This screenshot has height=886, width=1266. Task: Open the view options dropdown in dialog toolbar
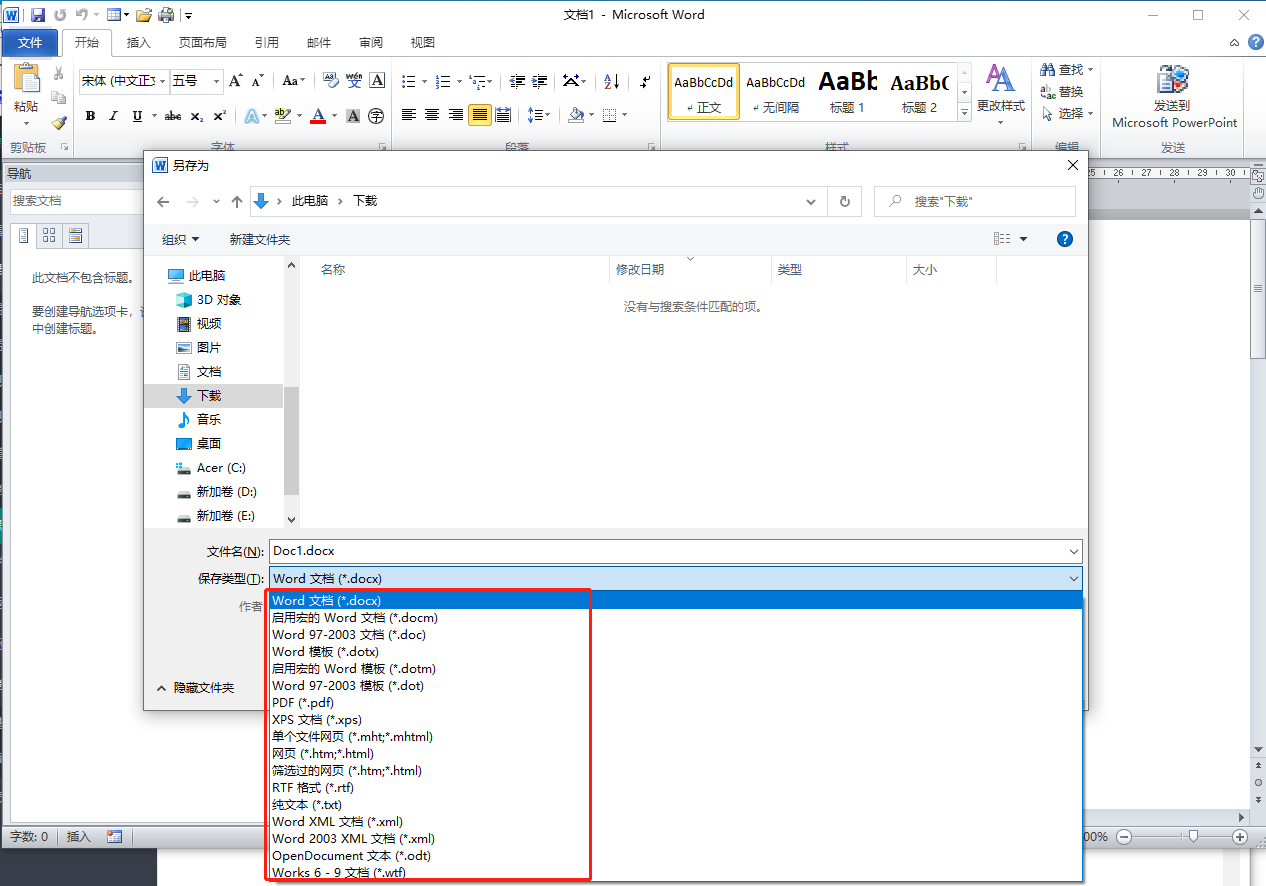(x=1024, y=239)
